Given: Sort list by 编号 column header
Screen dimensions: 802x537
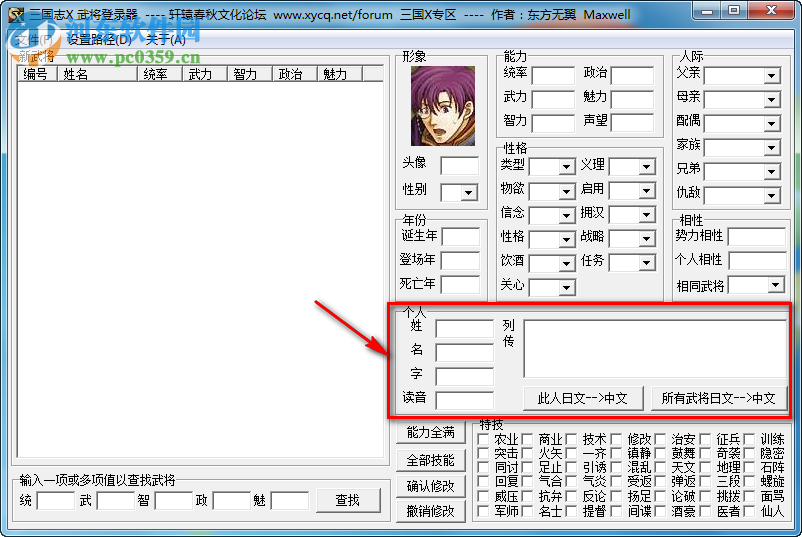Looking at the screenshot, I should click(x=37, y=74).
